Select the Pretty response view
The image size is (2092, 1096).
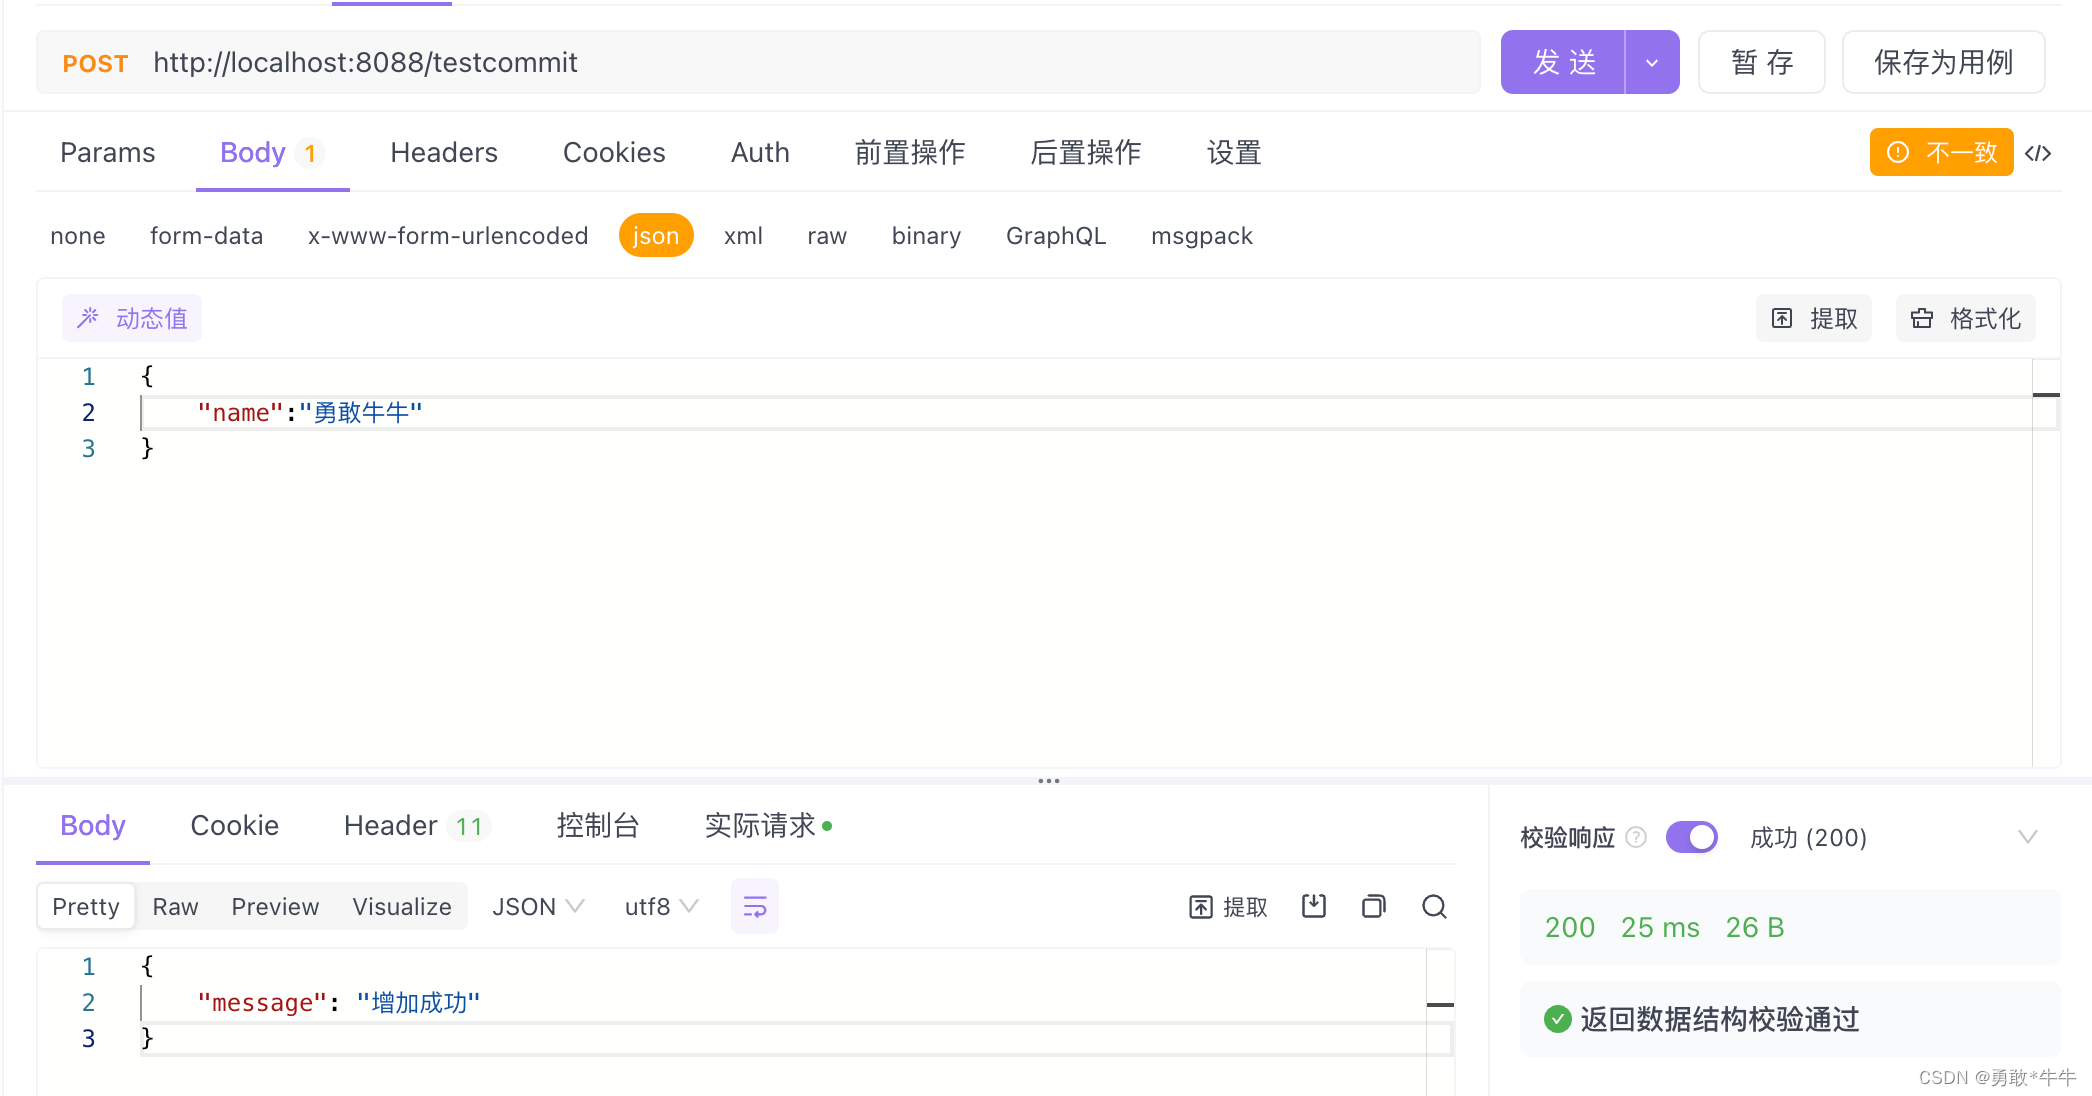click(x=86, y=907)
